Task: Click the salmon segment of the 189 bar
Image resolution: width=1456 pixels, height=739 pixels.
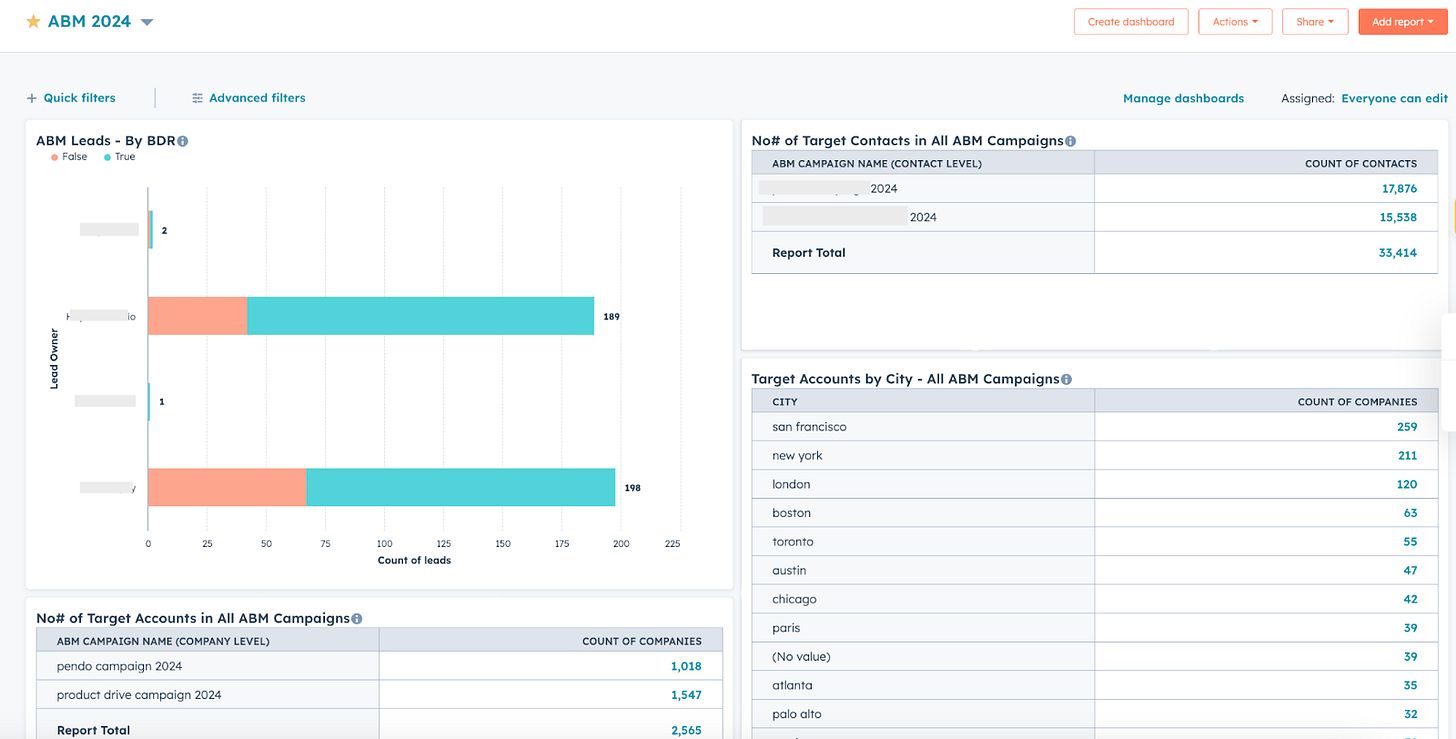Action: tap(198, 316)
